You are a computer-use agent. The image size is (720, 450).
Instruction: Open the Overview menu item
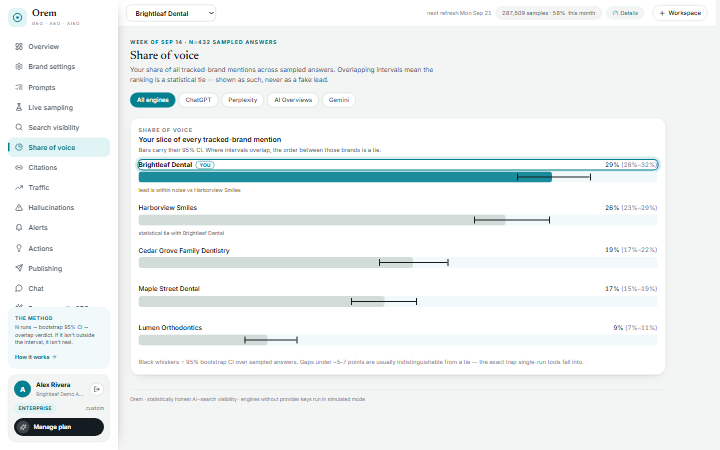pos(59,46)
